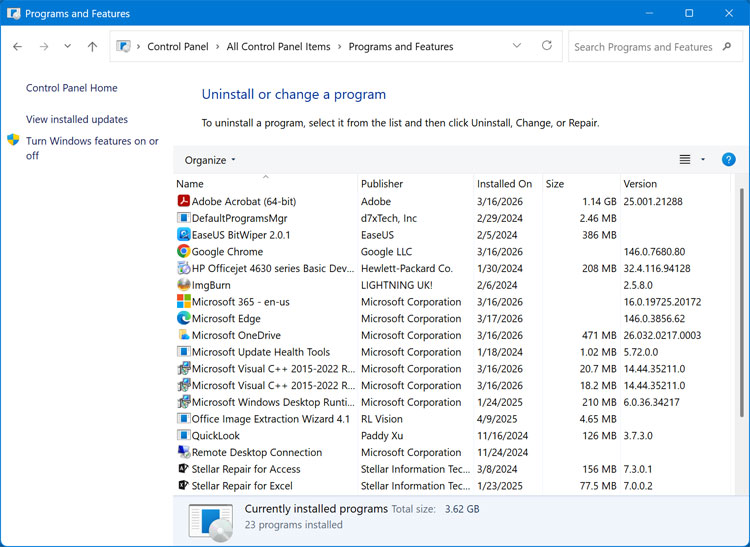
Task: Sort by the Publisher column header
Action: click(415, 184)
